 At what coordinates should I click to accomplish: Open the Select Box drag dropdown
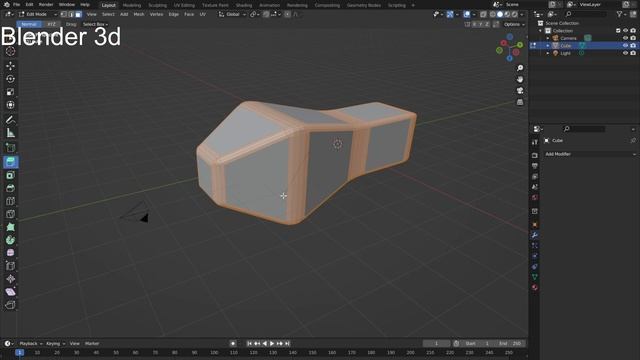[96, 24]
